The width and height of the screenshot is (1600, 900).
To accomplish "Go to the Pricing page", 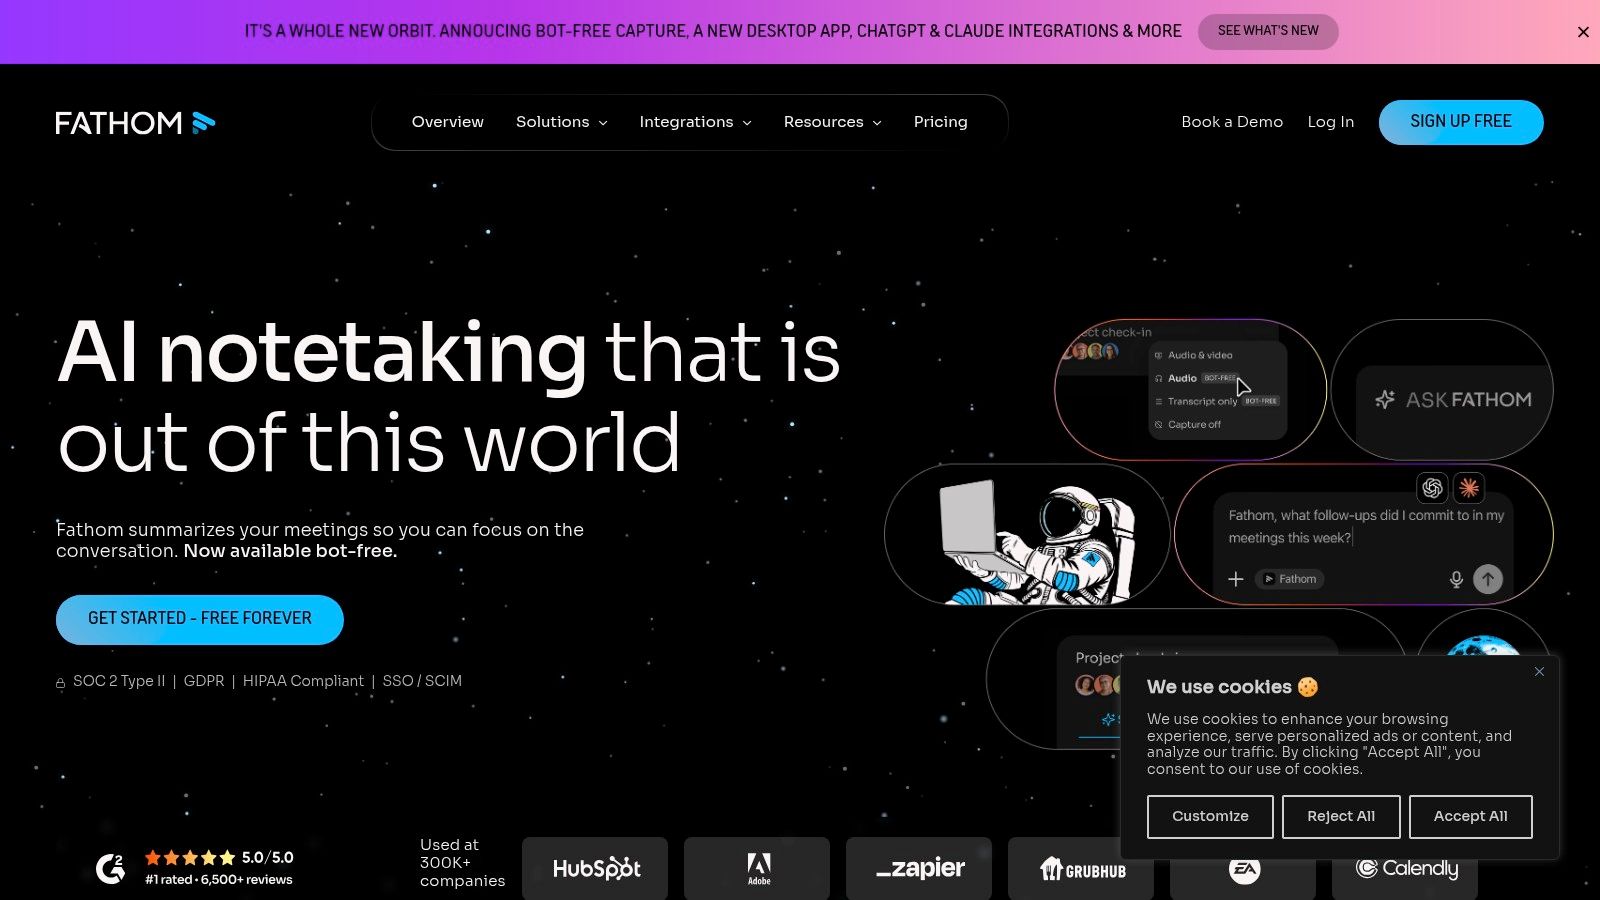I will pos(941,122).
